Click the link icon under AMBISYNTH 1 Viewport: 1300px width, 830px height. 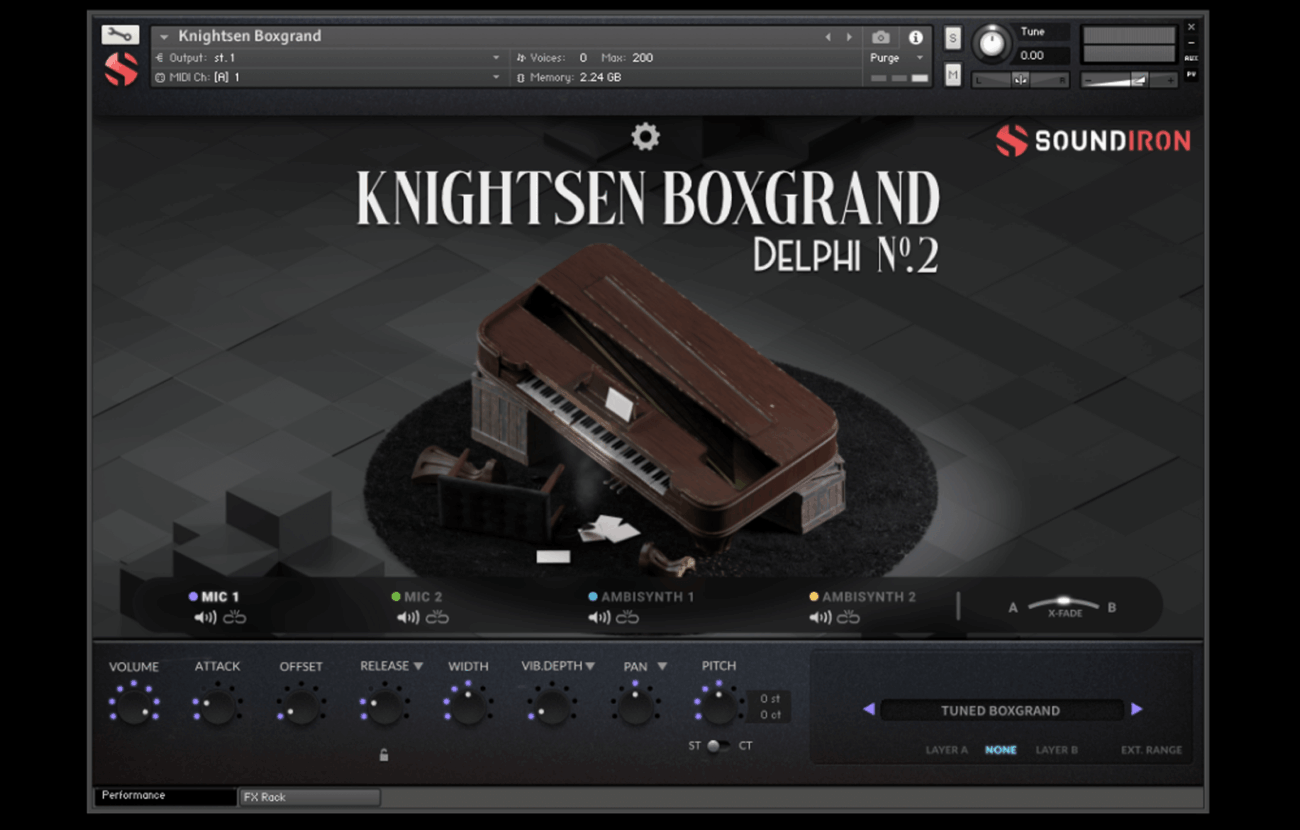pyautogui.click(x=628, y=617)
